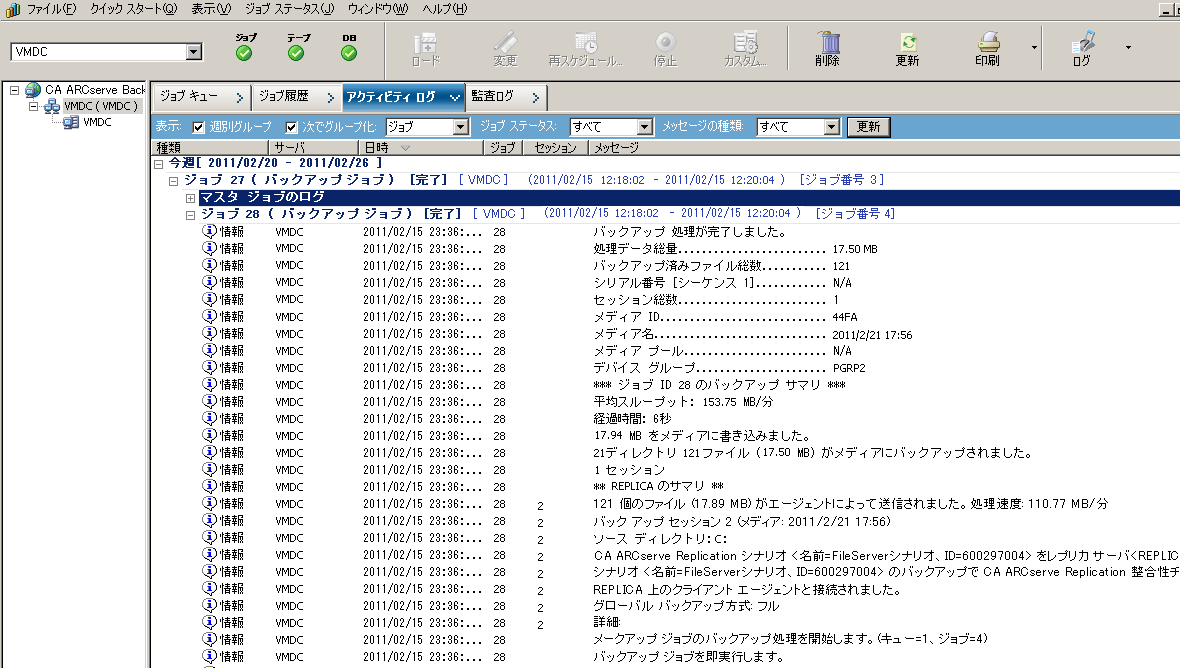Click the VMDC server computer icon in tree
The image size is (1180, 668).
pyautogui.click(x=71, y=122)
